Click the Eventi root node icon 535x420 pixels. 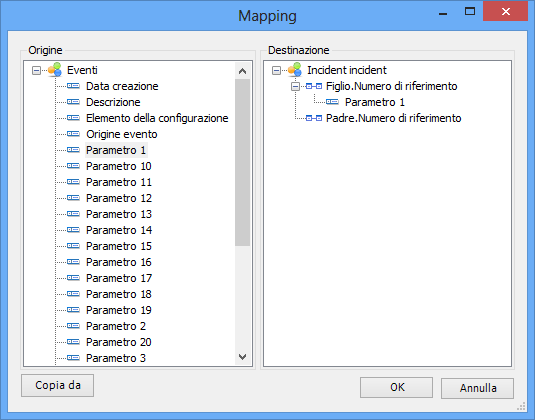coord(55,70)
